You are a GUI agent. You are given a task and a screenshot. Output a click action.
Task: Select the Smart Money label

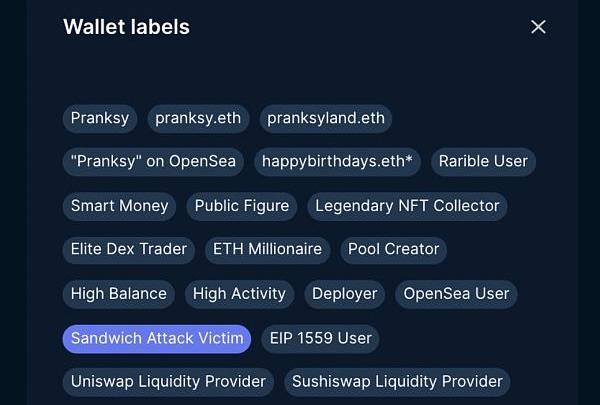[x=120, y=206]
